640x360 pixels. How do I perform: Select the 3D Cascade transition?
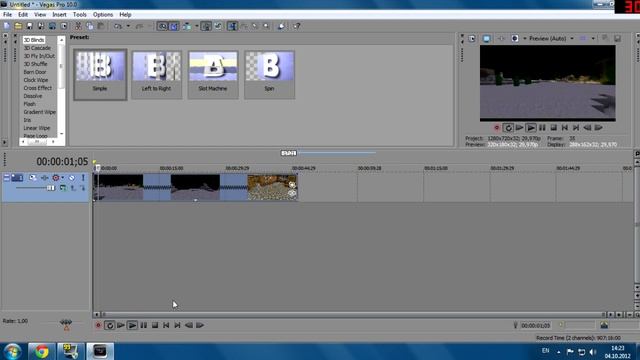click(37, 48)
